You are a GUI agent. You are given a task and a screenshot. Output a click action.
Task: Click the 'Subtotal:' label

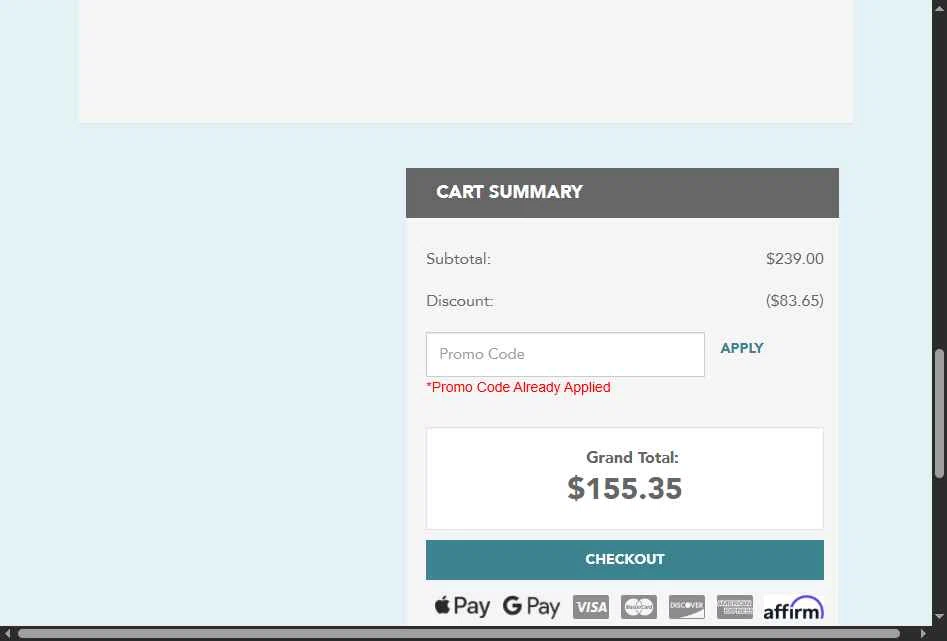pos(458,259)
